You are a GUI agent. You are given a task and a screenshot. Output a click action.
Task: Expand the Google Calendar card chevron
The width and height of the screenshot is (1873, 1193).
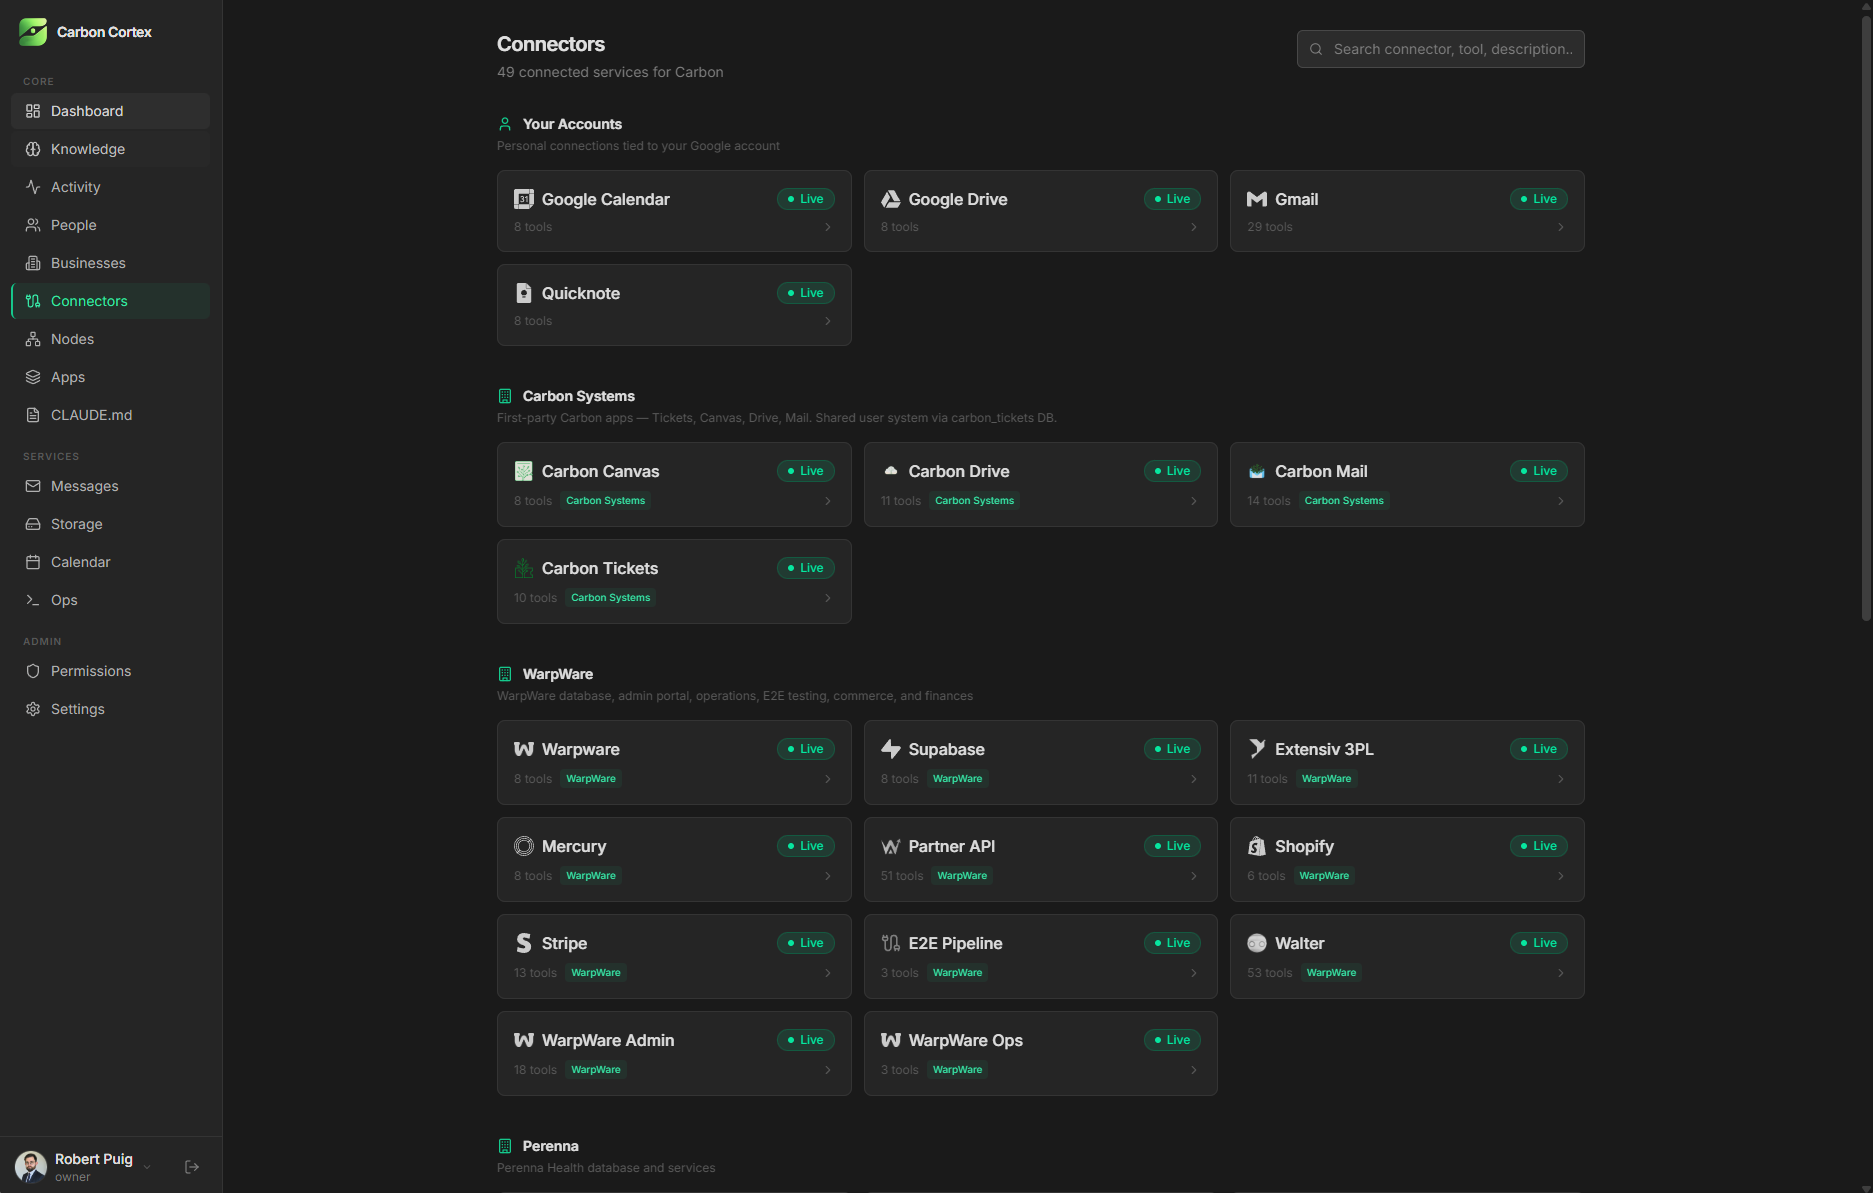(x=828, y=227)
